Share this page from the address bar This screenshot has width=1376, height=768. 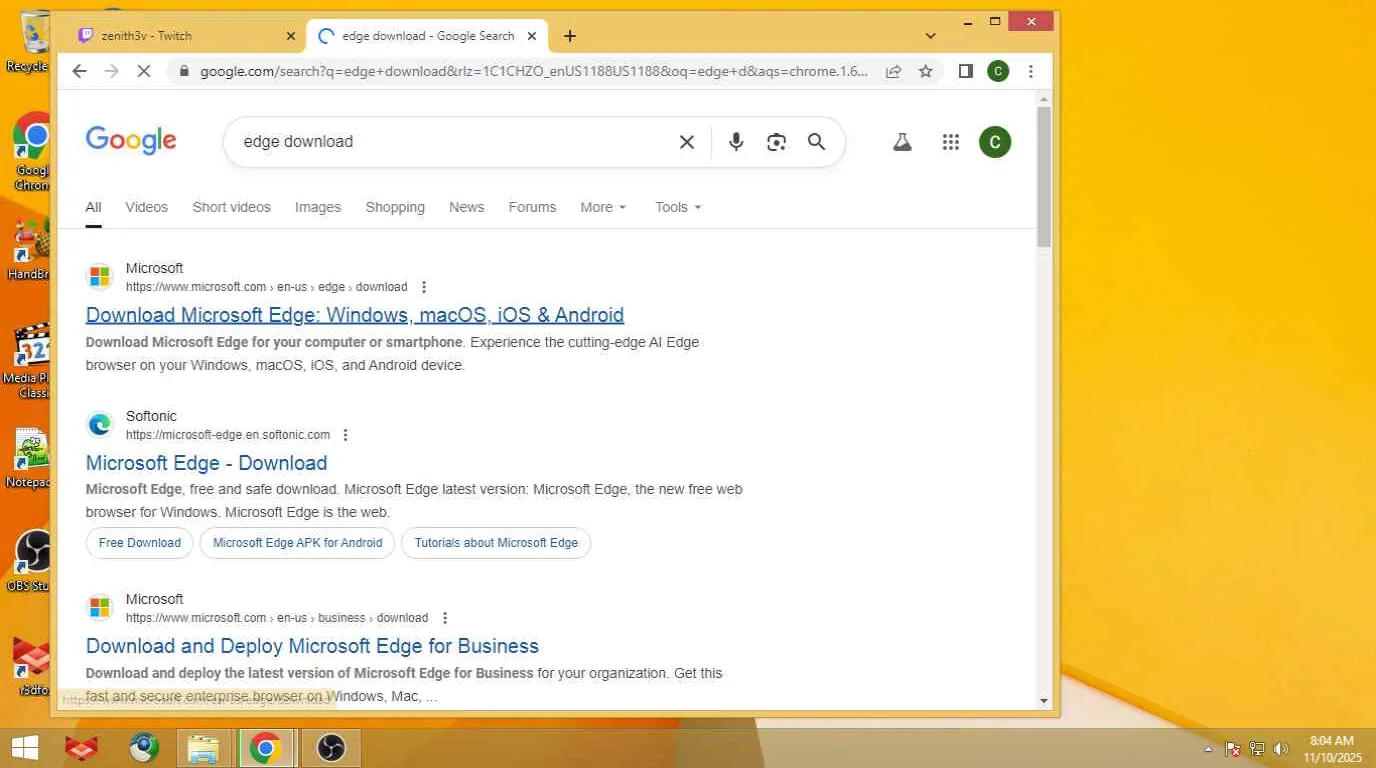pyautogui.click(x=893, y=71)
